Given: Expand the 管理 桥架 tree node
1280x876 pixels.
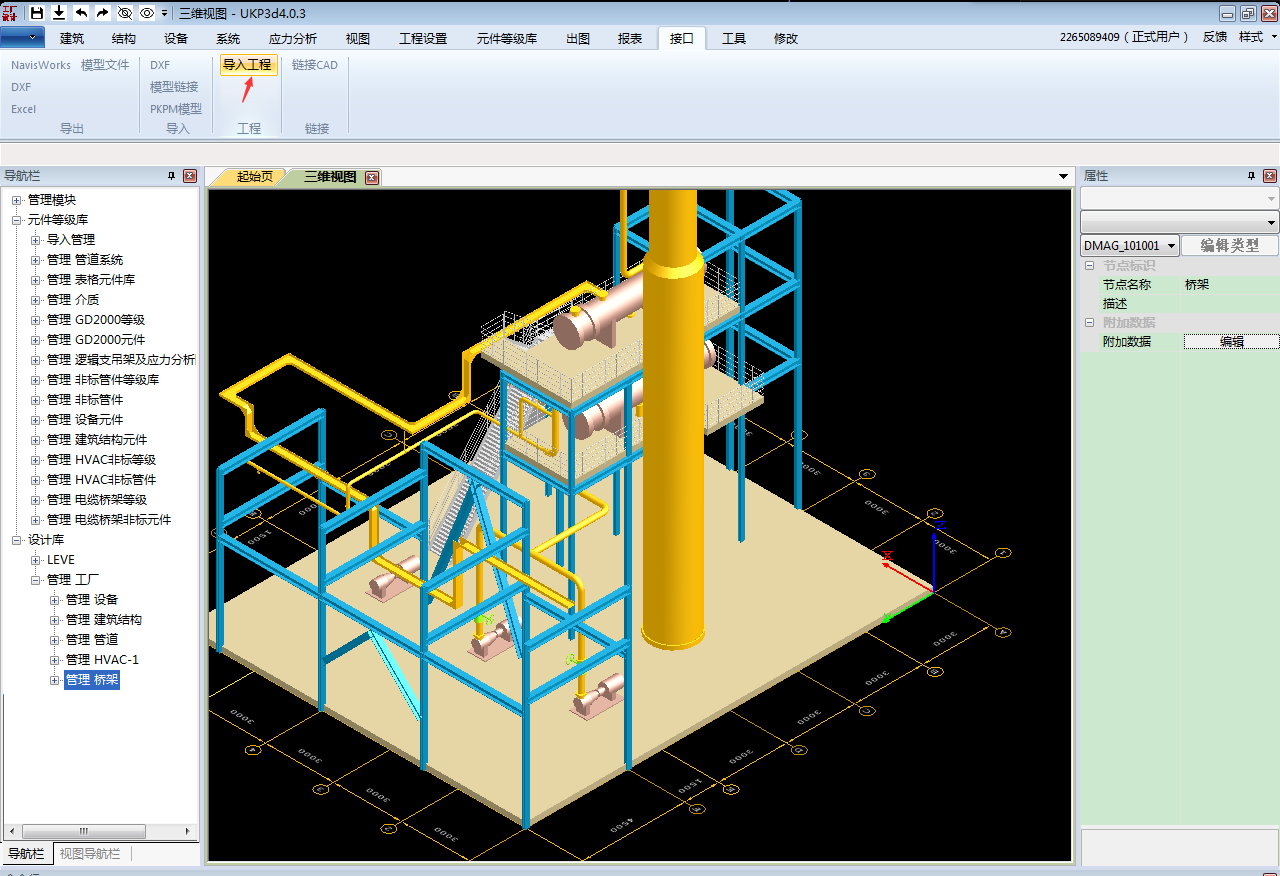Looking at the screenshot, I should coord(56,680).
